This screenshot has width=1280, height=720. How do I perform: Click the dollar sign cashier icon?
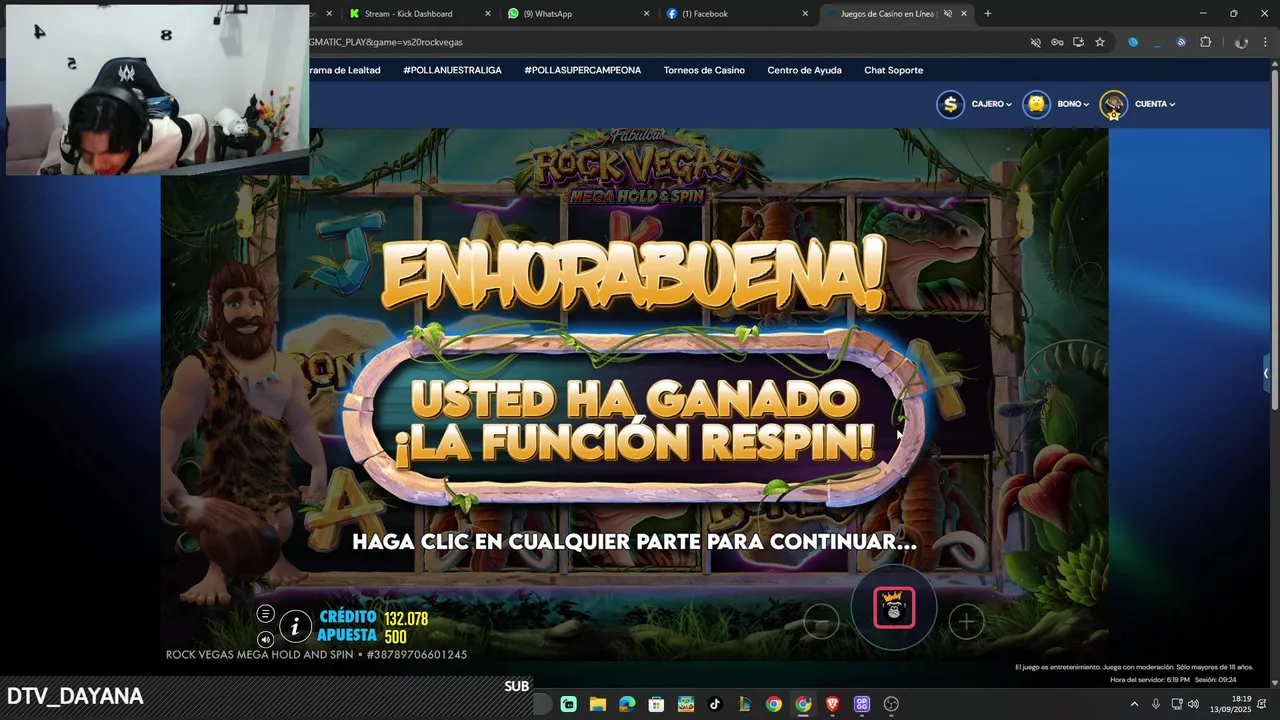(950, 104)
